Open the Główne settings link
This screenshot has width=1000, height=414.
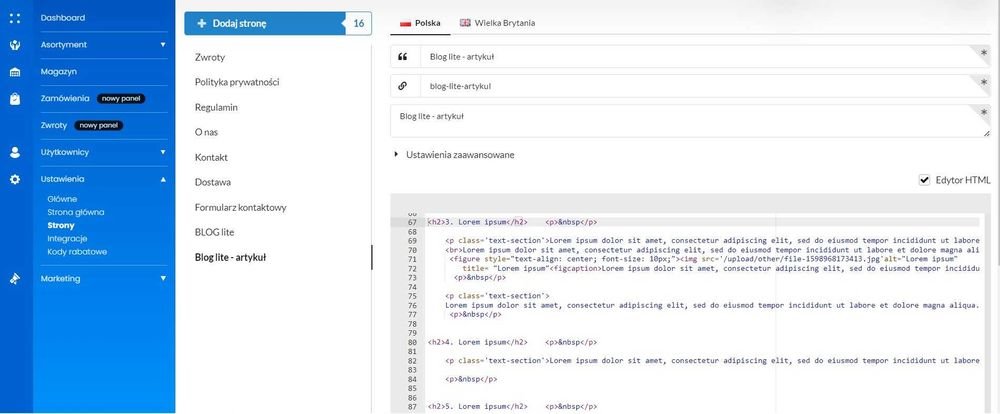tap(62, 199)
